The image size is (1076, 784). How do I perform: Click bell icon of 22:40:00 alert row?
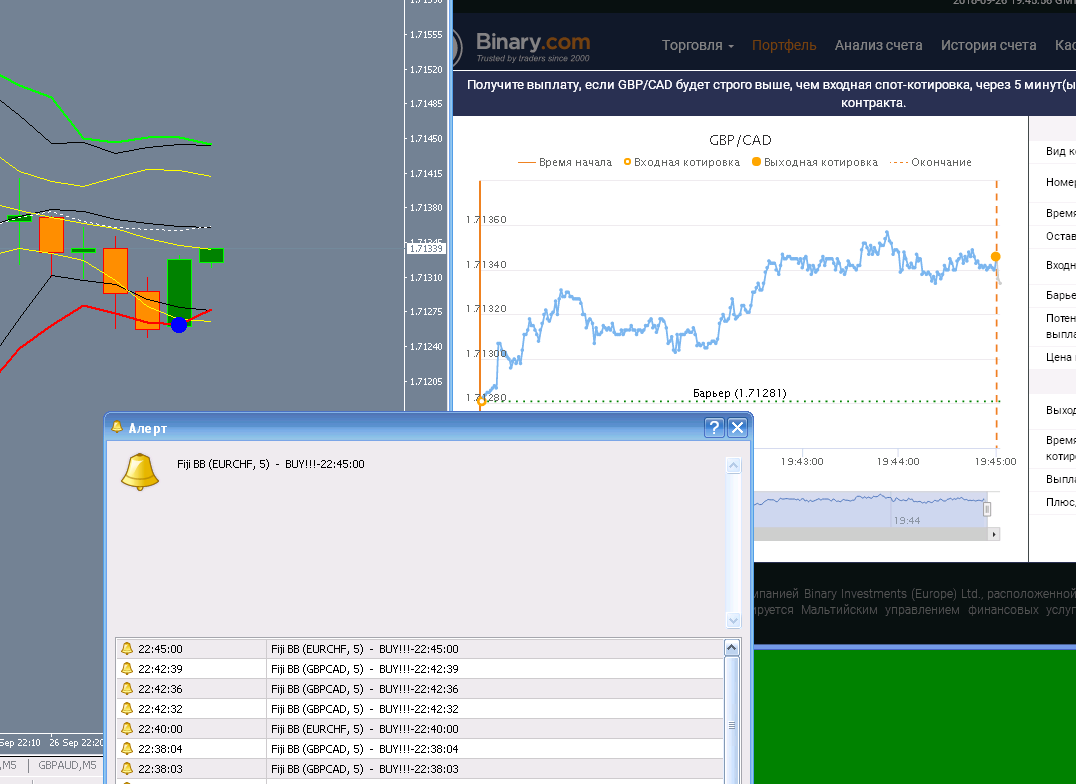point(127,728)
